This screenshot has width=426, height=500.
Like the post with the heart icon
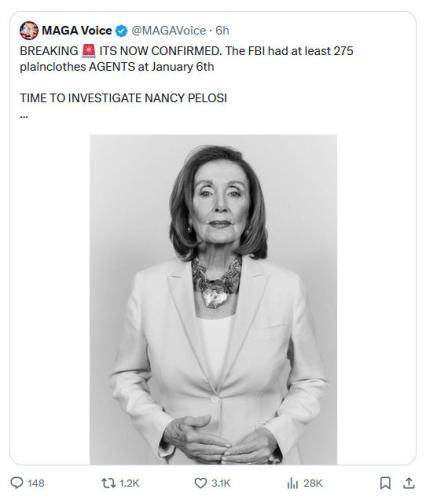(200, 483)
